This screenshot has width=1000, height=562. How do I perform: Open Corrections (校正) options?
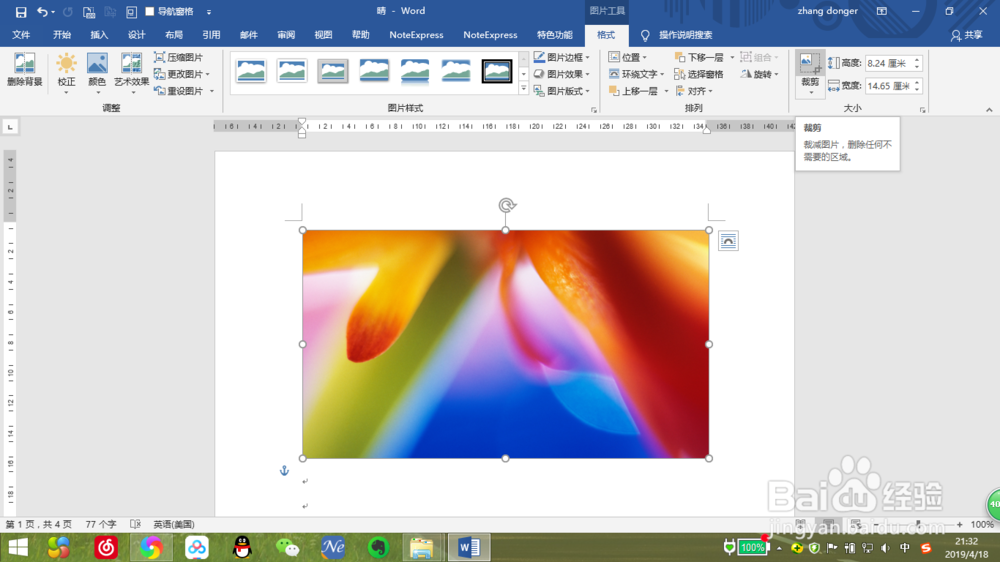click(x=66, y=71)
